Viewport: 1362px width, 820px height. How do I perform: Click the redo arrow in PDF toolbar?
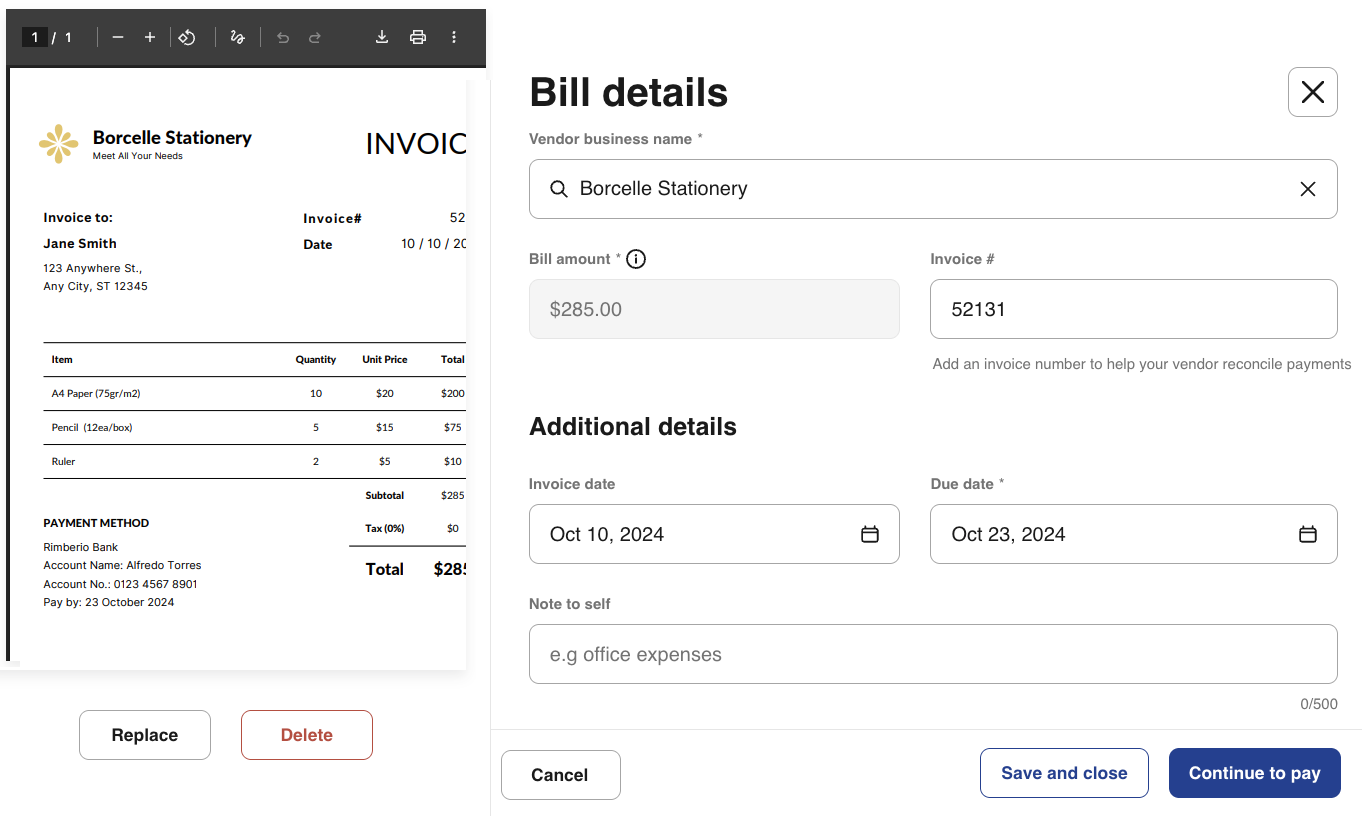[x=315, y=37]
